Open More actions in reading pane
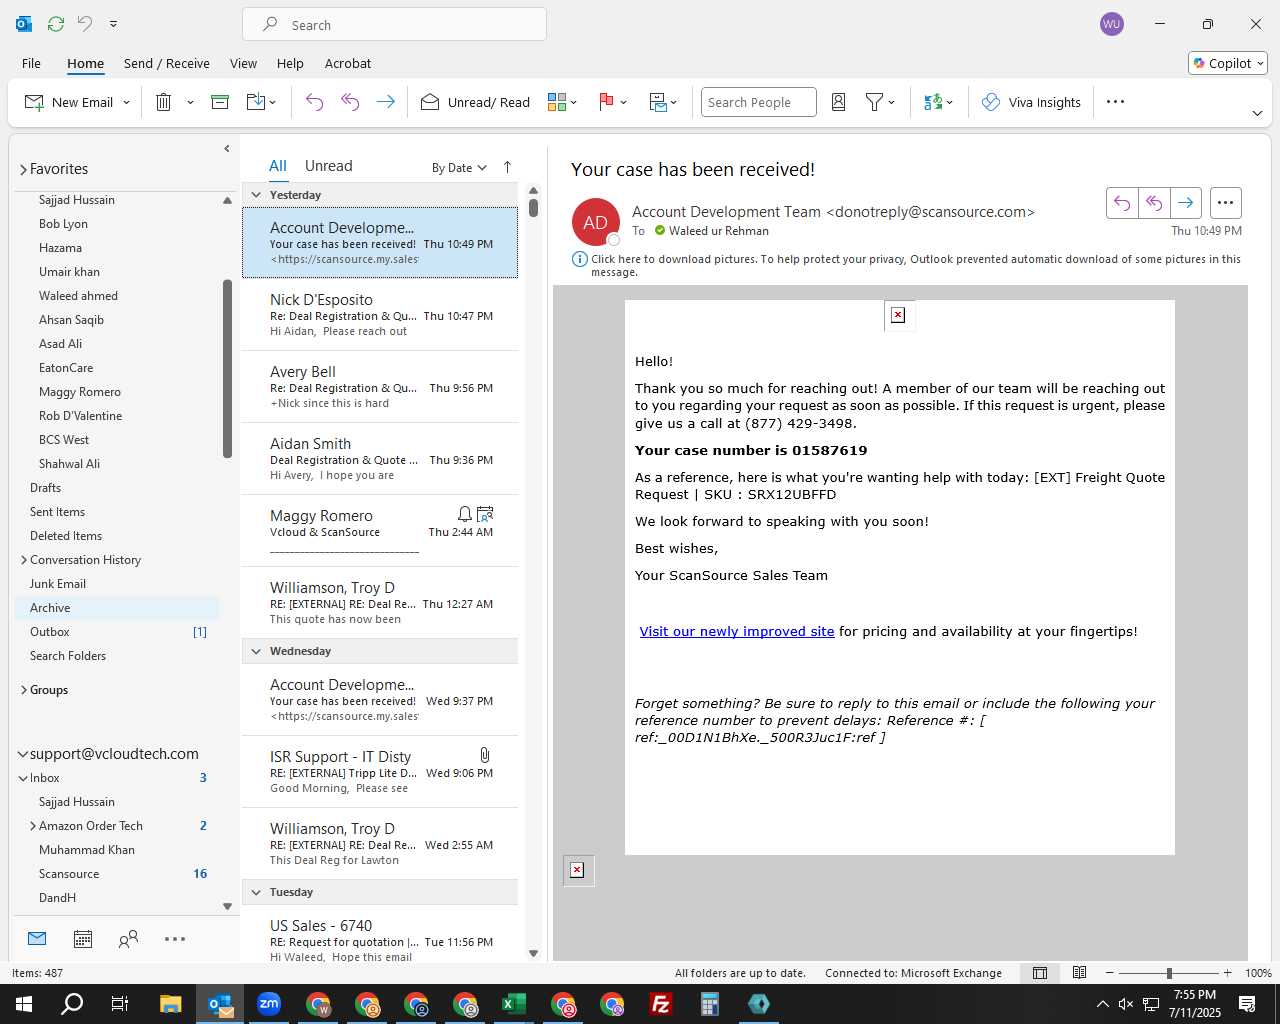The image size is (1280, 1024). [x=1226, y=203]
